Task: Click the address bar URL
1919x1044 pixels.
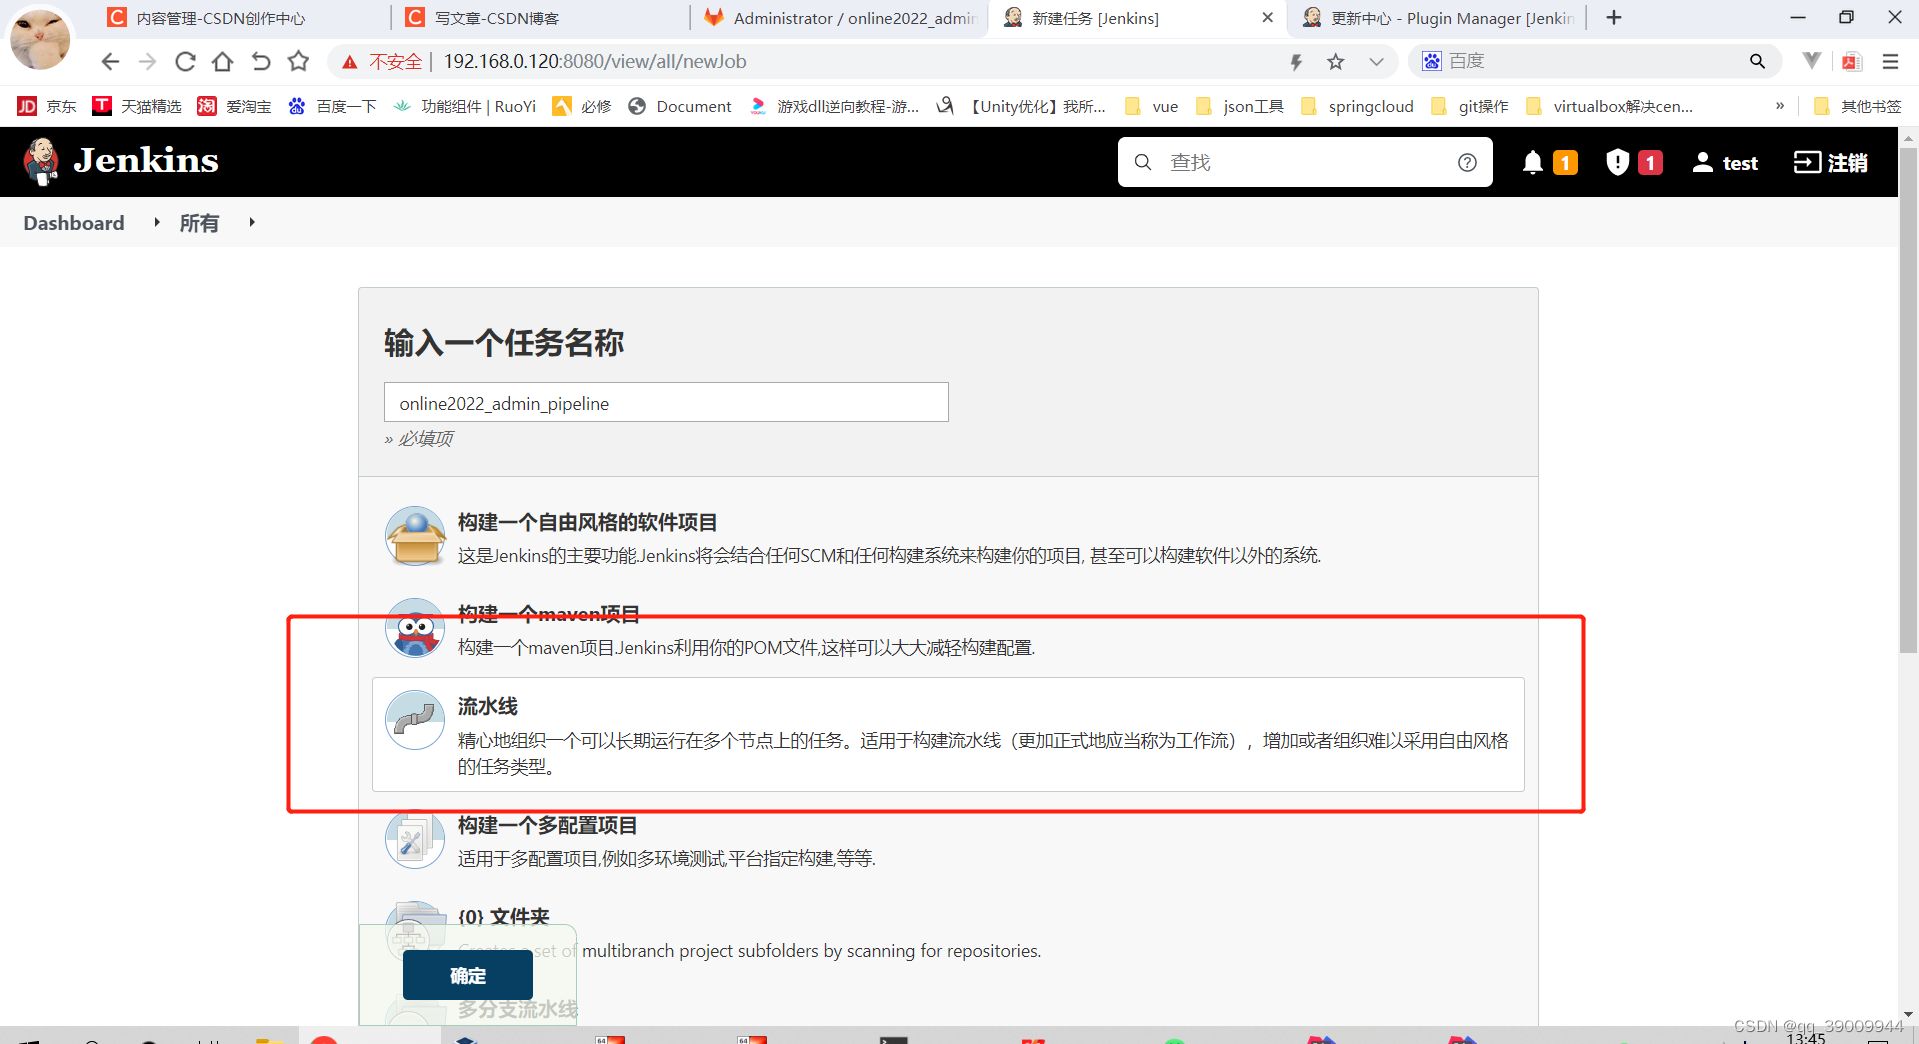Action: point(595,62)
